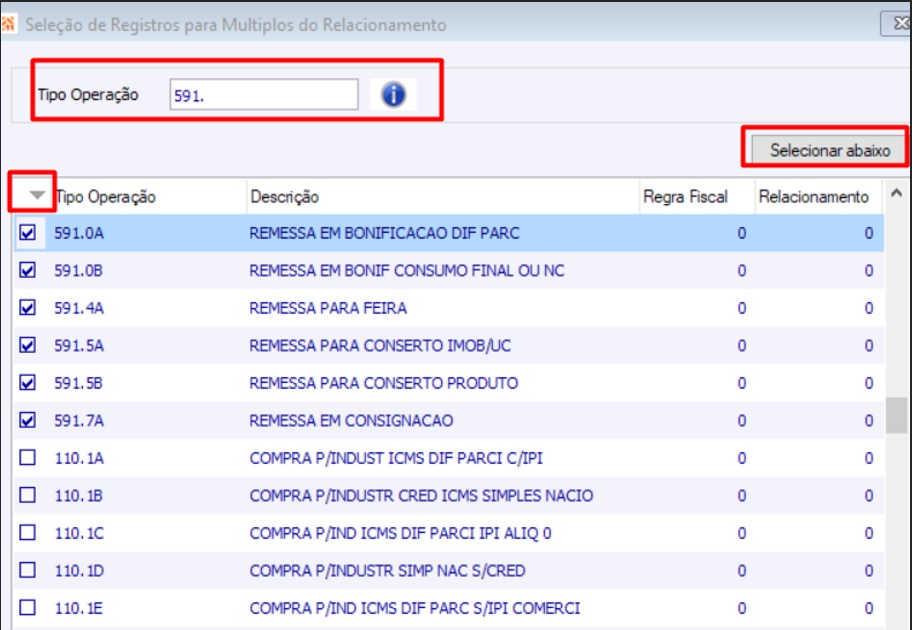Check the 110.1C row checkbox

pos(27,532)
